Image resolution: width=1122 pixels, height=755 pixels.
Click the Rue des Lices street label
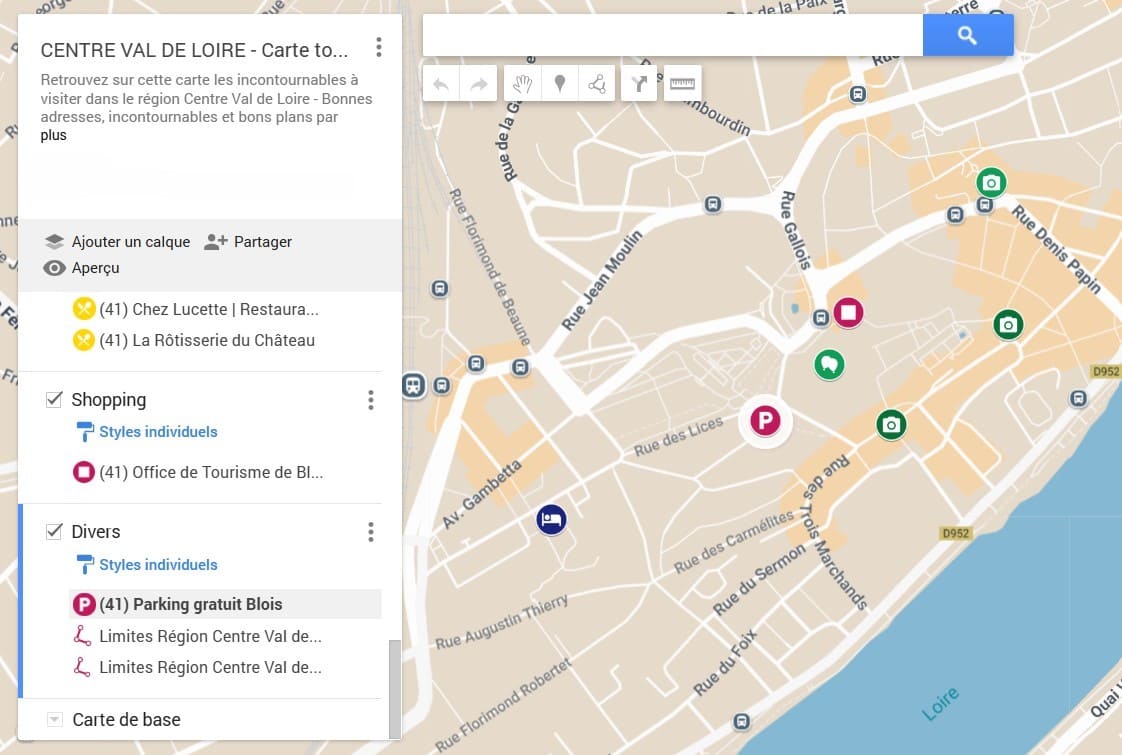(678, 437)
